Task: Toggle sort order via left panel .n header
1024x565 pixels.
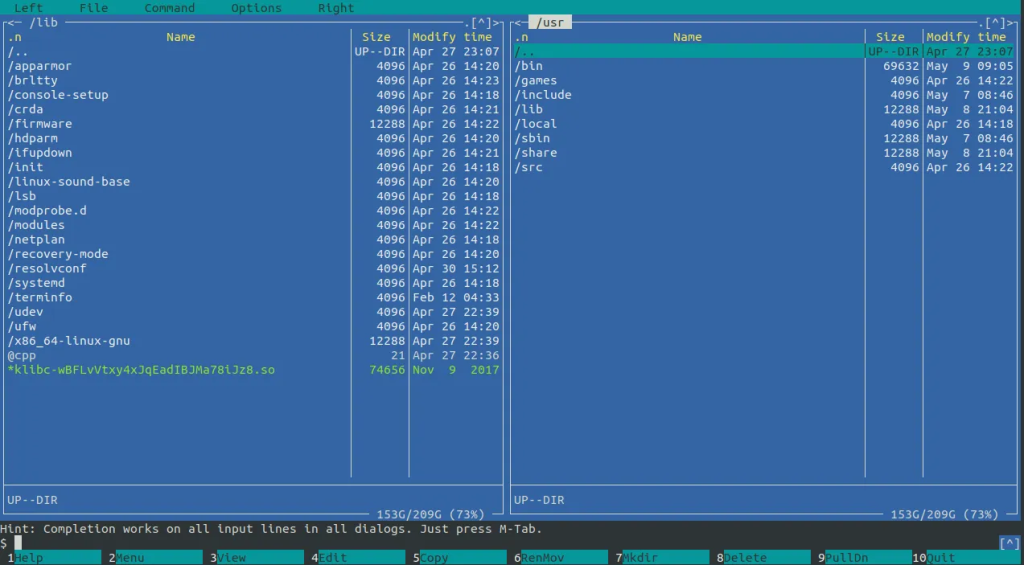Action: 14,37
